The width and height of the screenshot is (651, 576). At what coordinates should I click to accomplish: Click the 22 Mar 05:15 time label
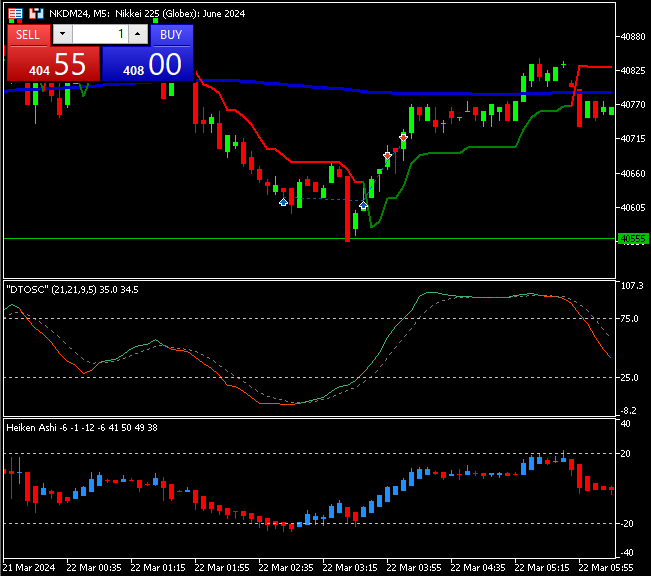coord(542,568)
